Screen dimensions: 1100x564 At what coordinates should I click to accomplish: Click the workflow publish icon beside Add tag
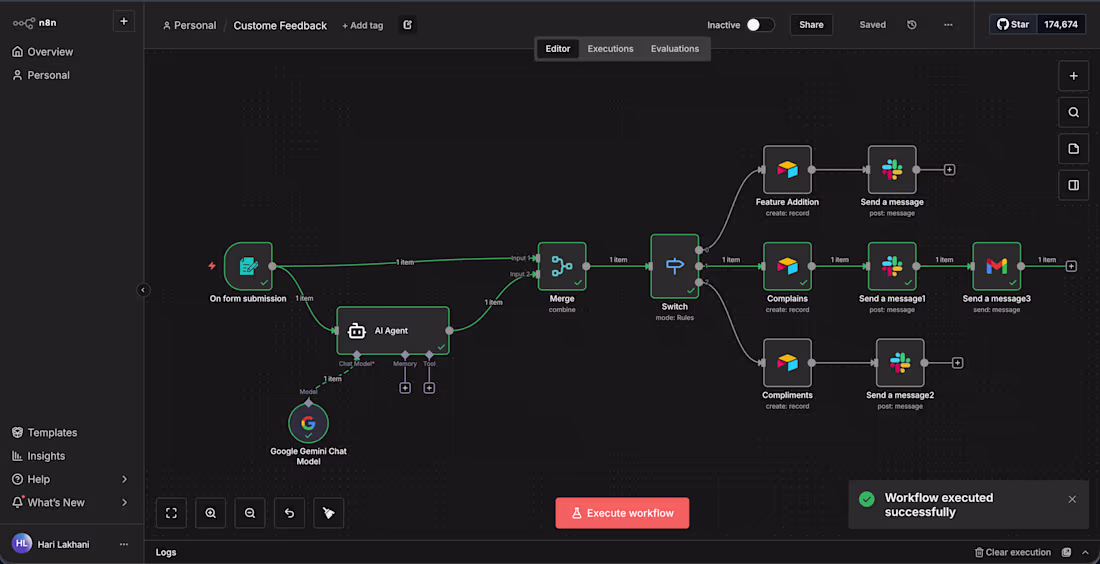point(408,25)
